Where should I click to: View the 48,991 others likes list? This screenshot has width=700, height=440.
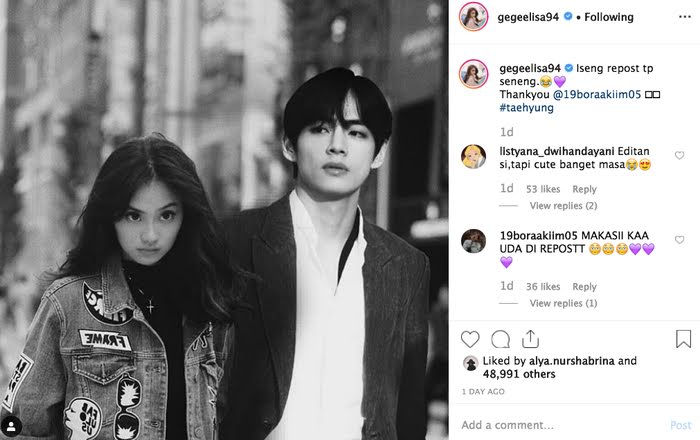coord(519,374)
